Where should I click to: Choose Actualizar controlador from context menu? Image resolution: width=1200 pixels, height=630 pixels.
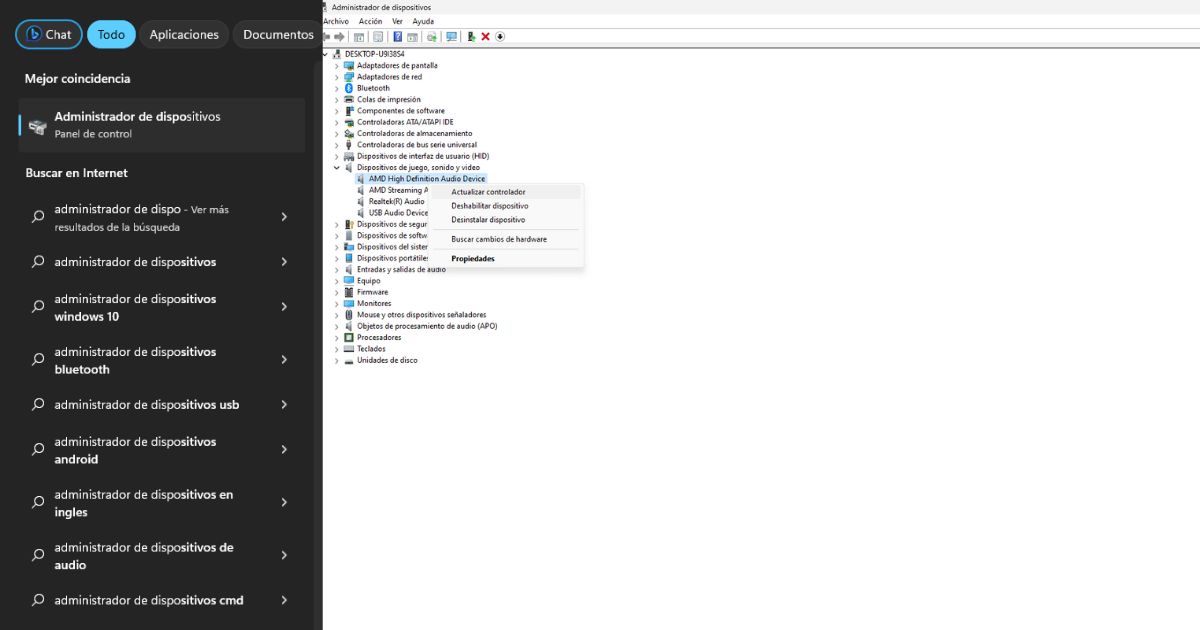point(508,192)
